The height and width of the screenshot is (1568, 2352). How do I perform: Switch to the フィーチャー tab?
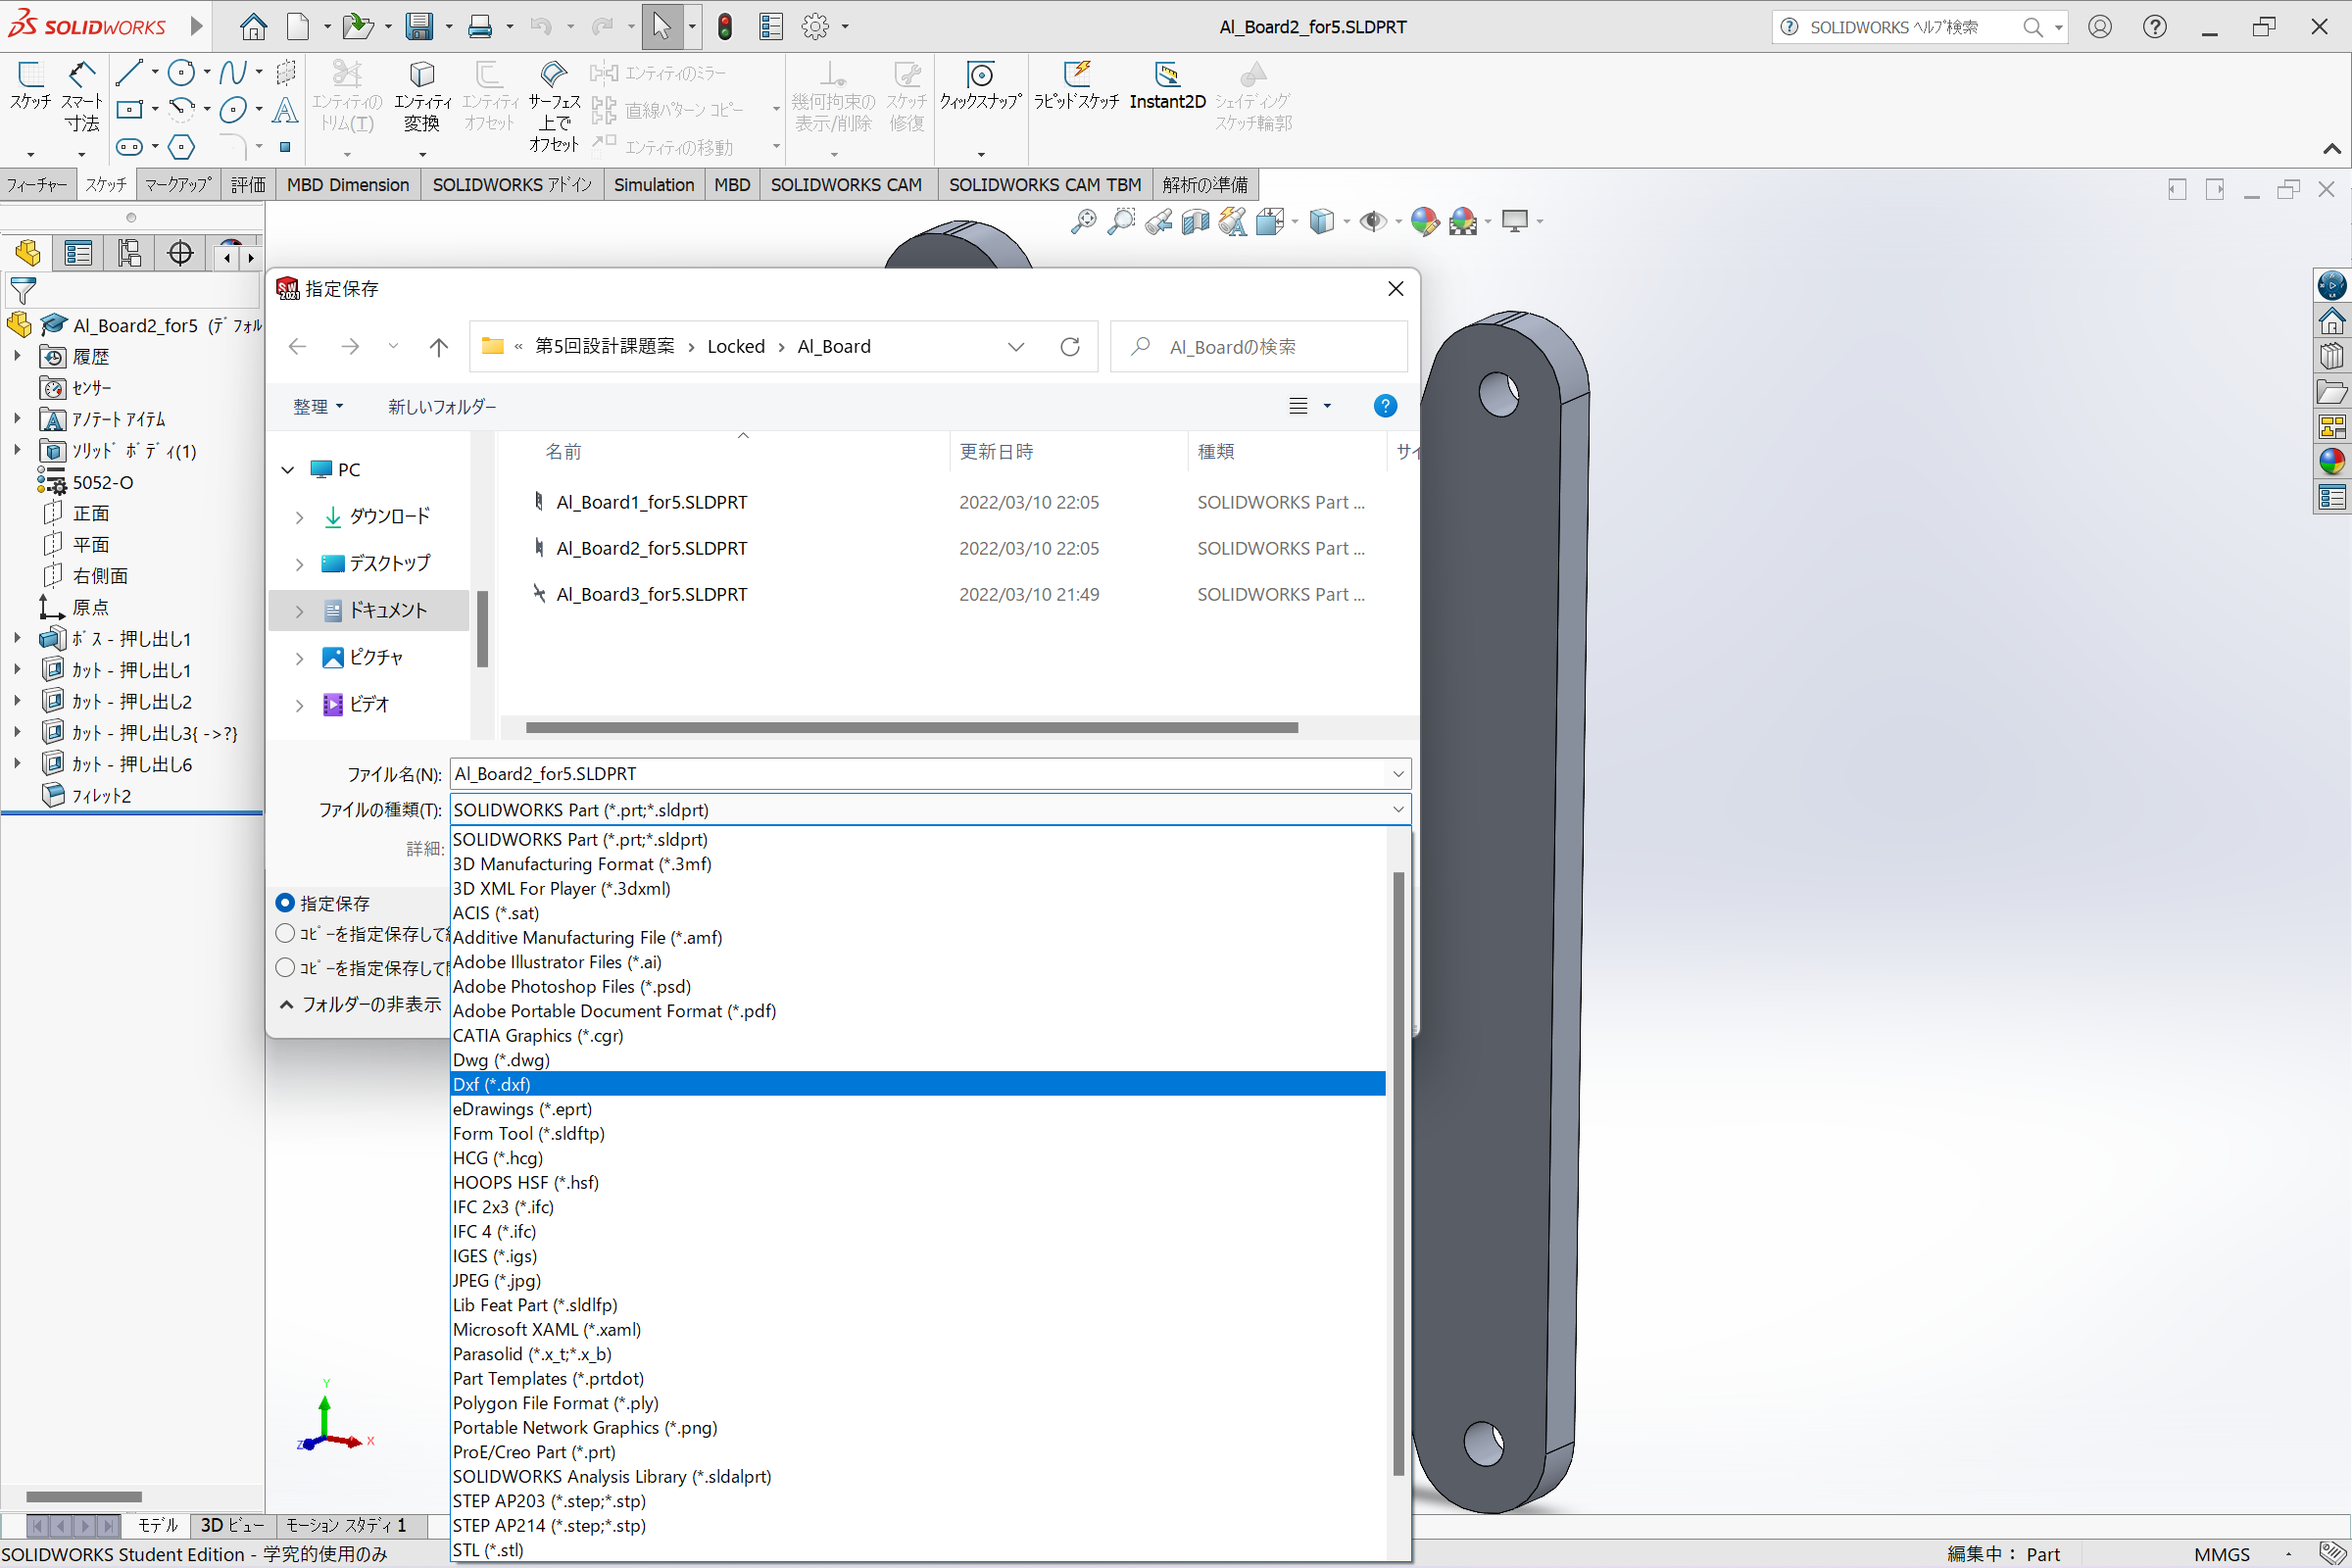(37, 185)
